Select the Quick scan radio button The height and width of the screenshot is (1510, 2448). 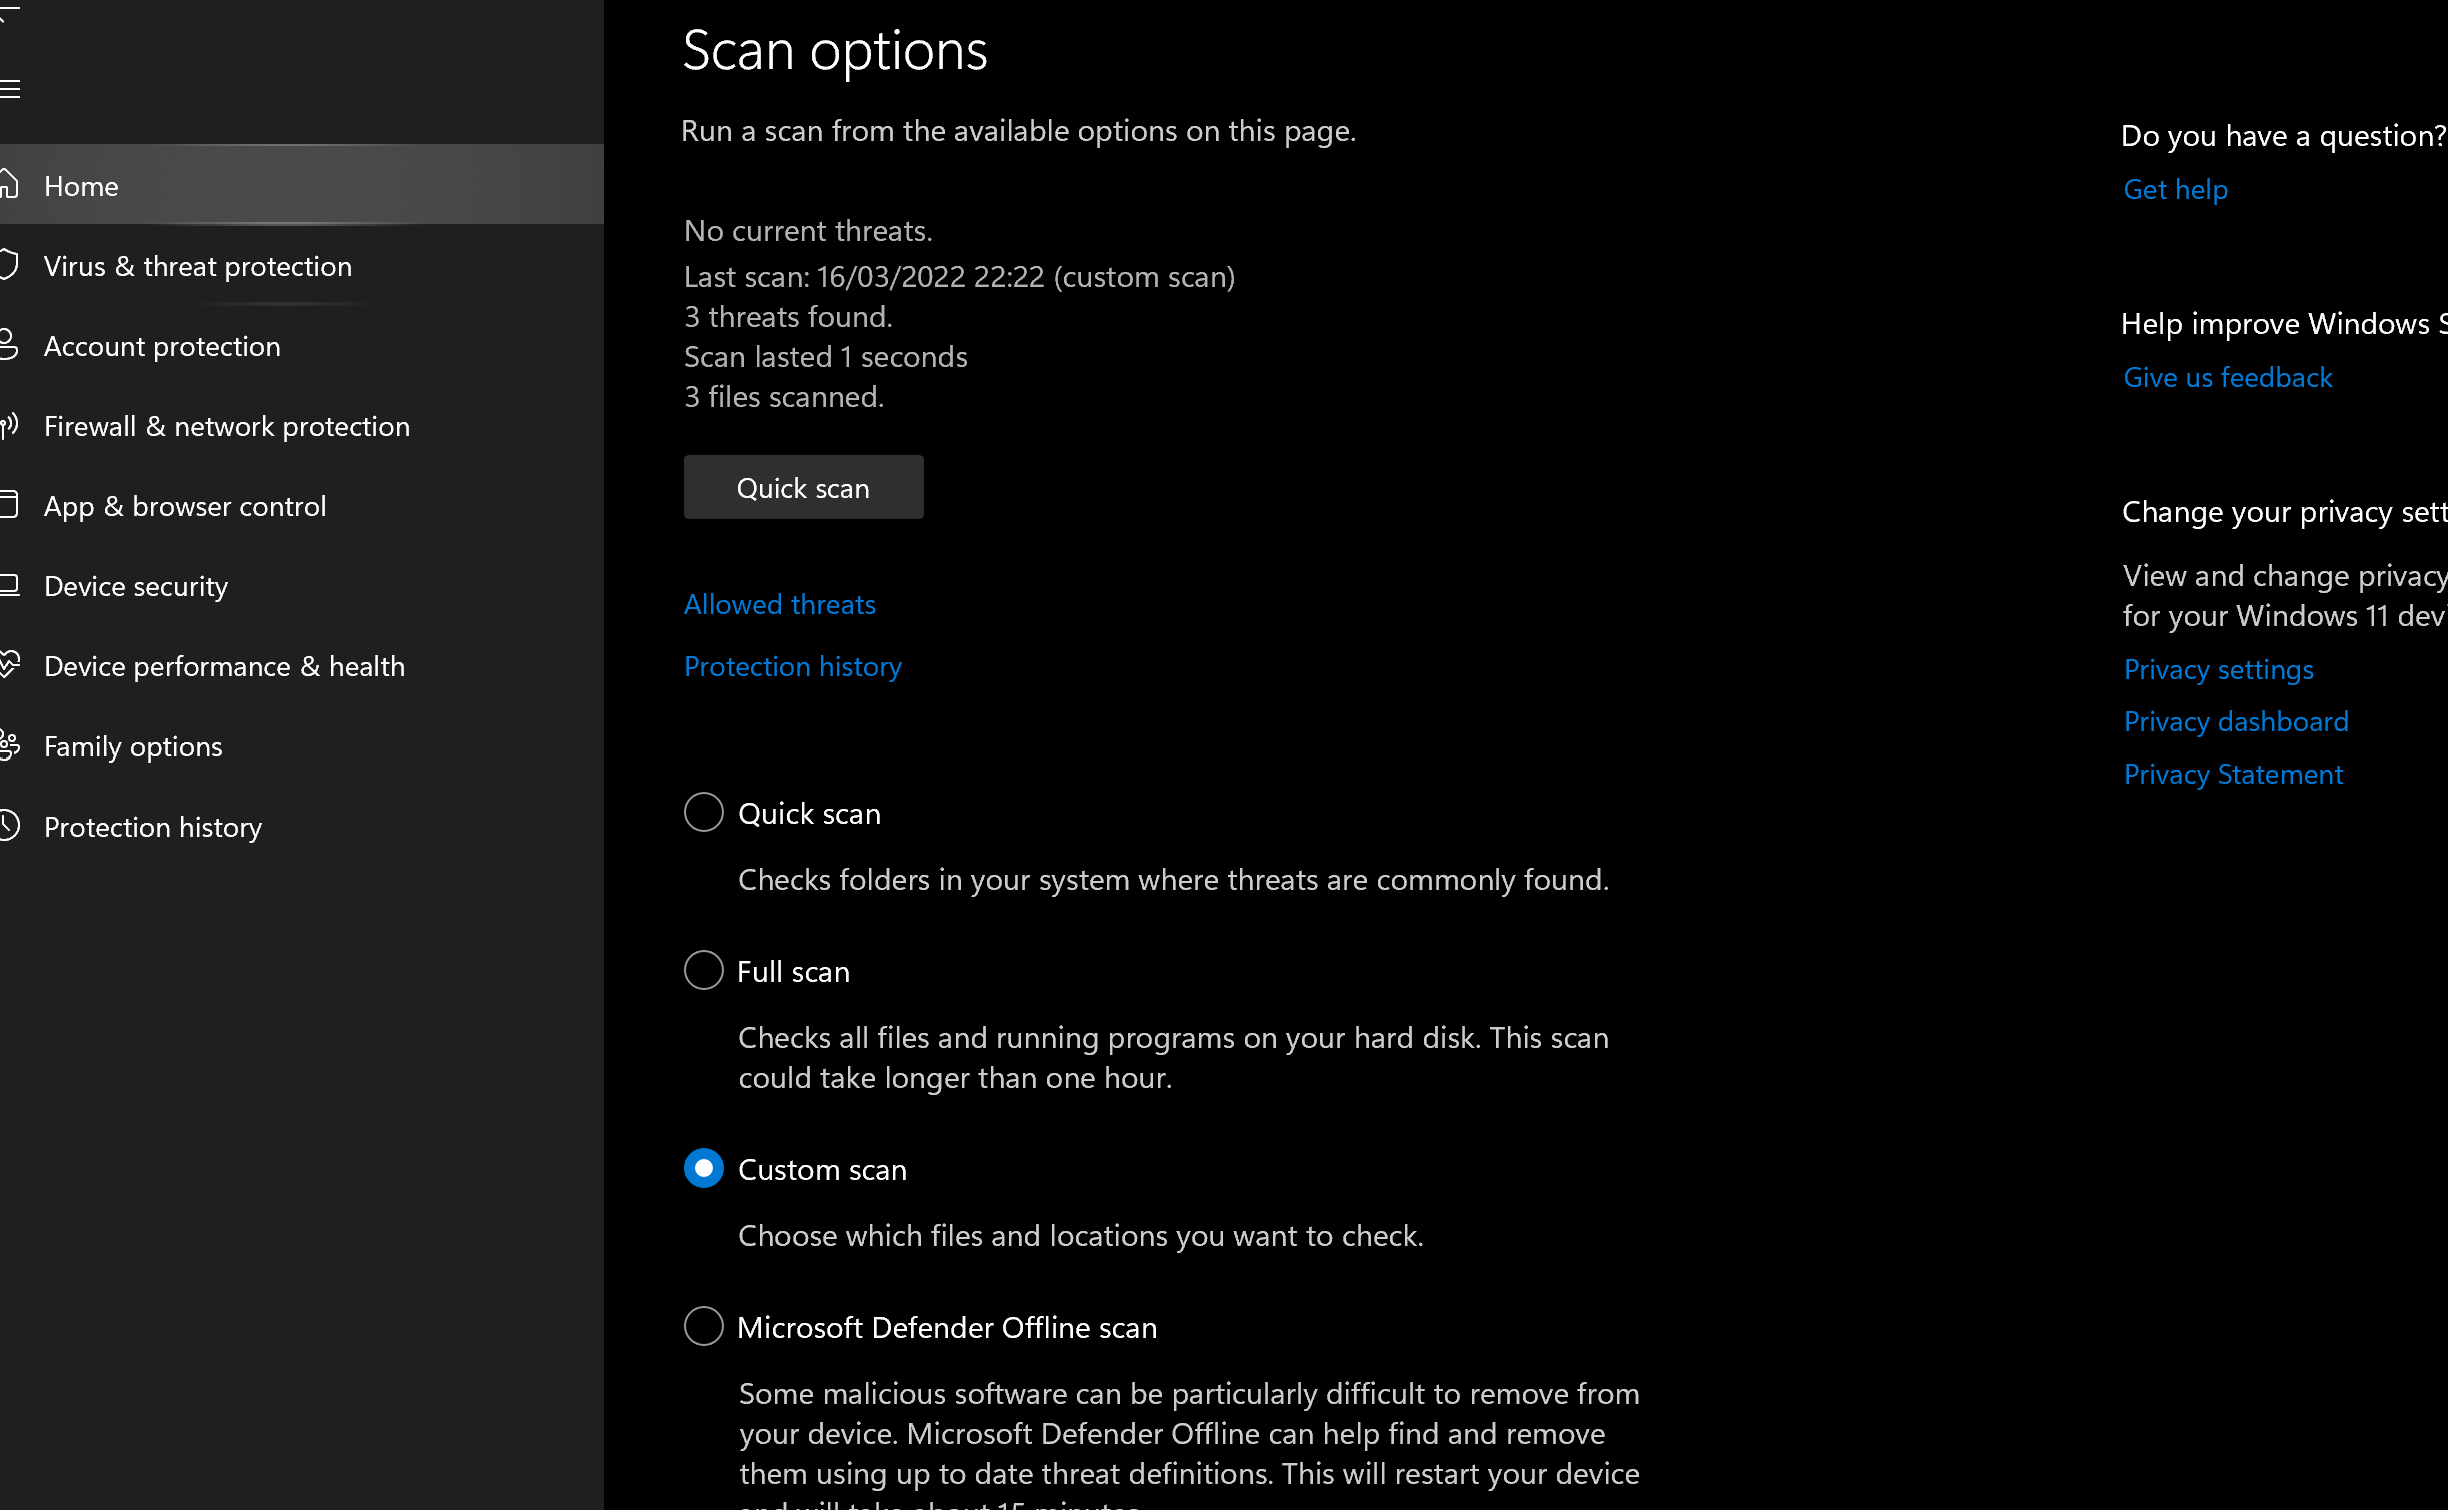pos(703,813)
